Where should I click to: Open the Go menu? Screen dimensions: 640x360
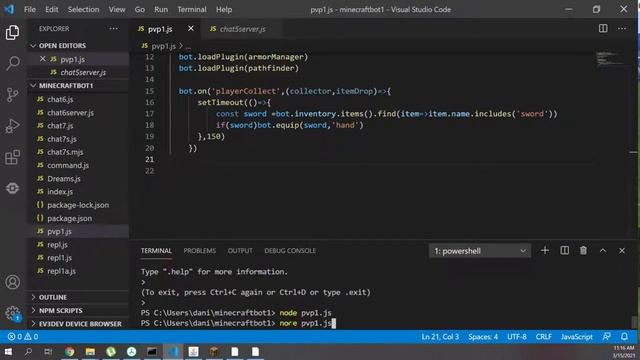click(x=140, y=9)
